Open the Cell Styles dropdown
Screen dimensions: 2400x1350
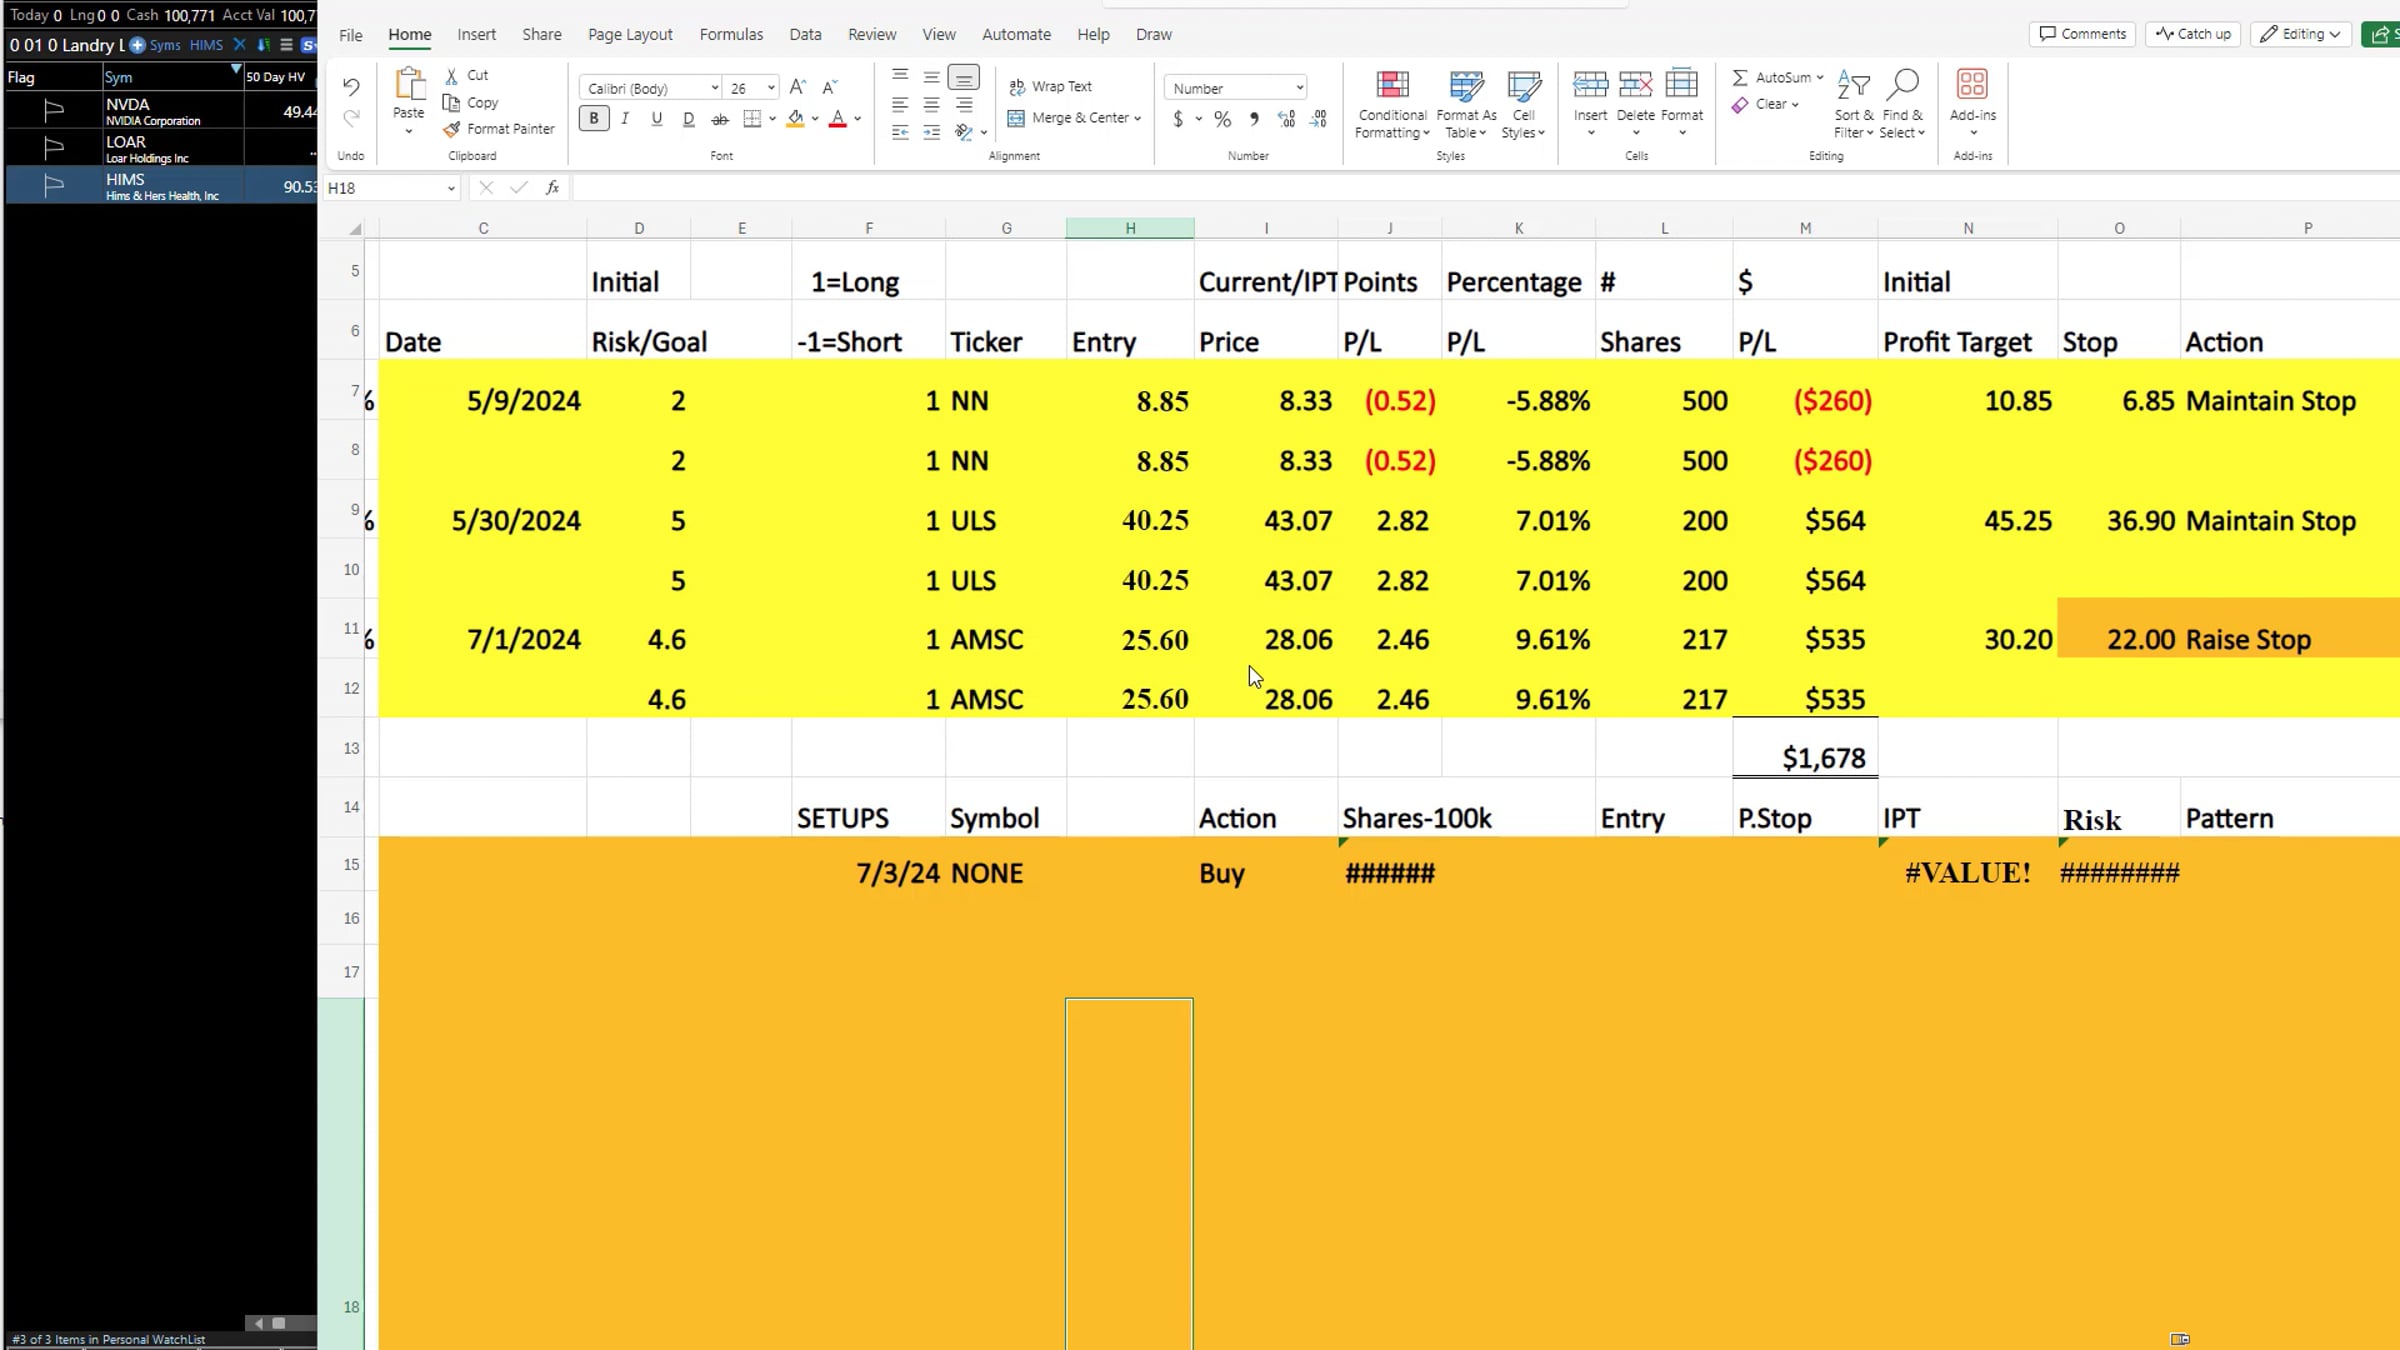tap(1523, 105)
